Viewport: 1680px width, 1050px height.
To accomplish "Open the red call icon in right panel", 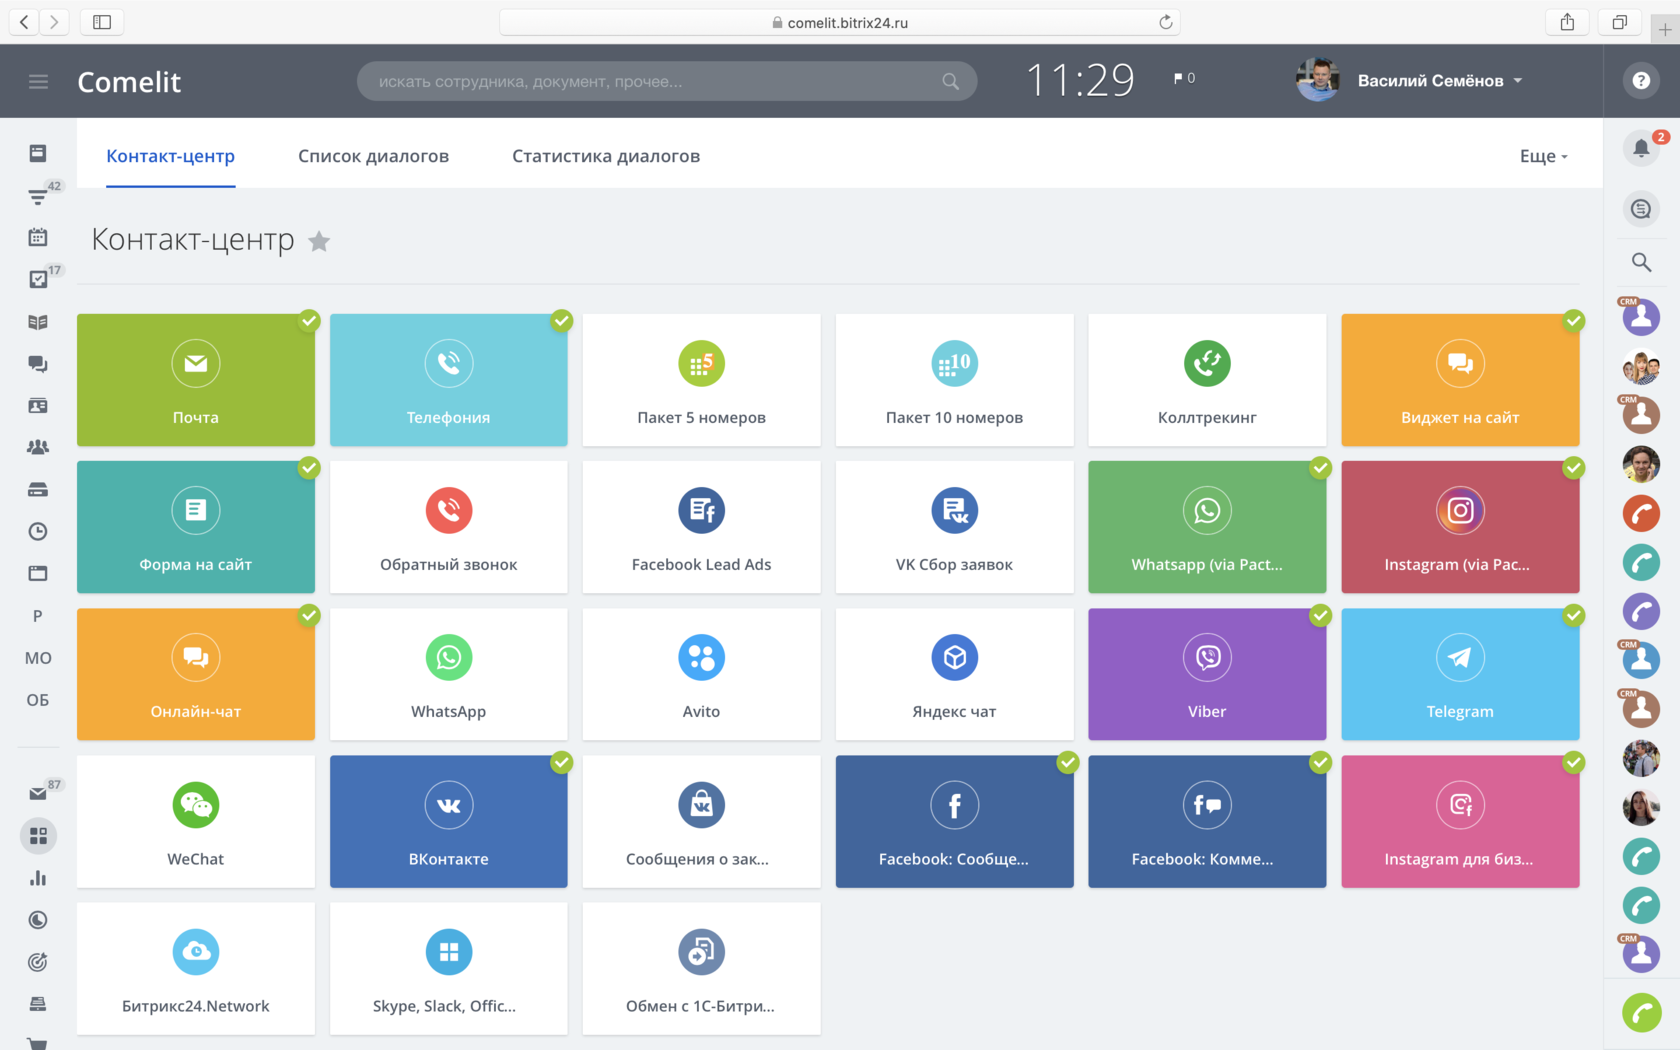I will click(x=1641, y=513).
